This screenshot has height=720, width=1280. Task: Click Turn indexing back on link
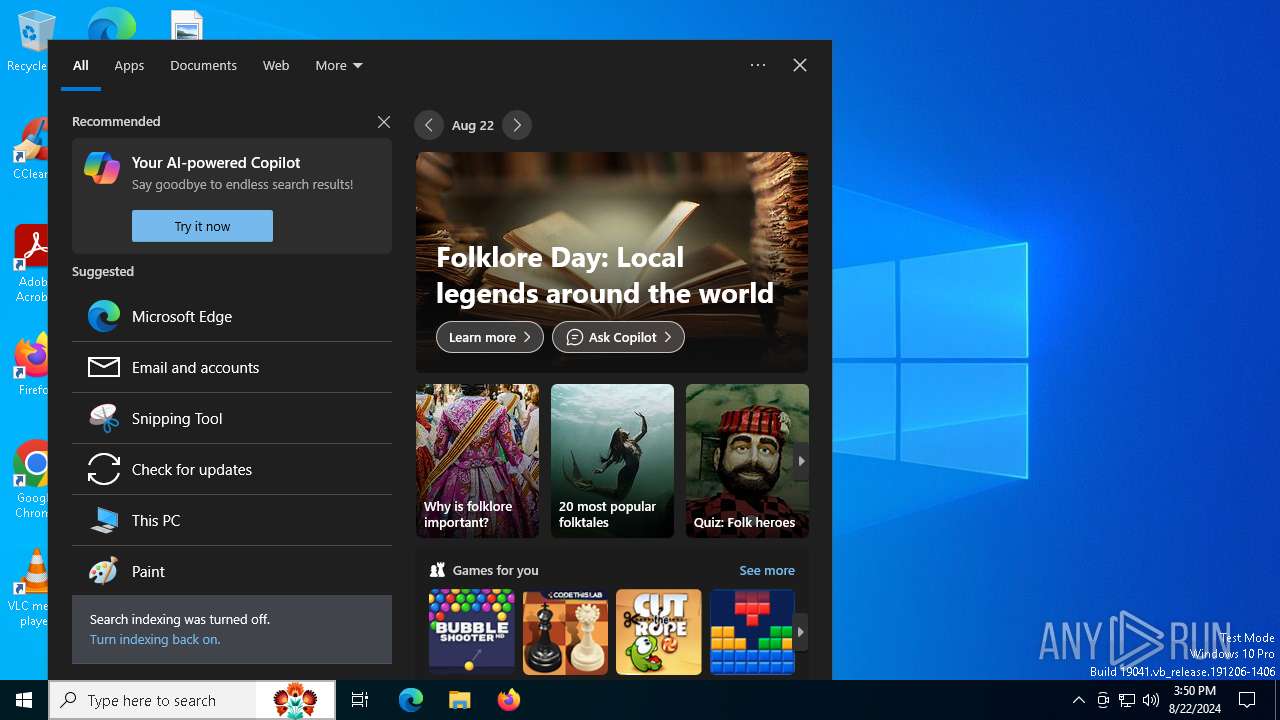click(155, 639)
